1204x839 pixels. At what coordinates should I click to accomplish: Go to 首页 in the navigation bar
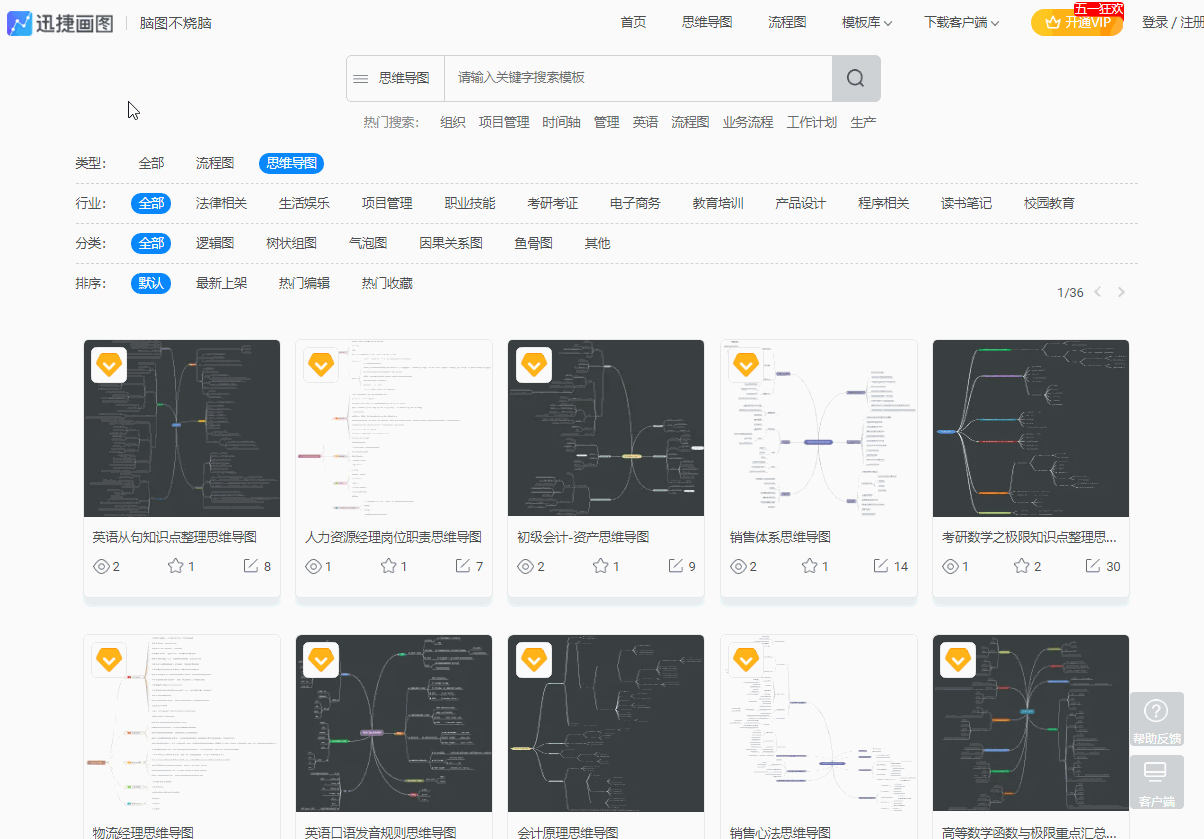(633, 21)
